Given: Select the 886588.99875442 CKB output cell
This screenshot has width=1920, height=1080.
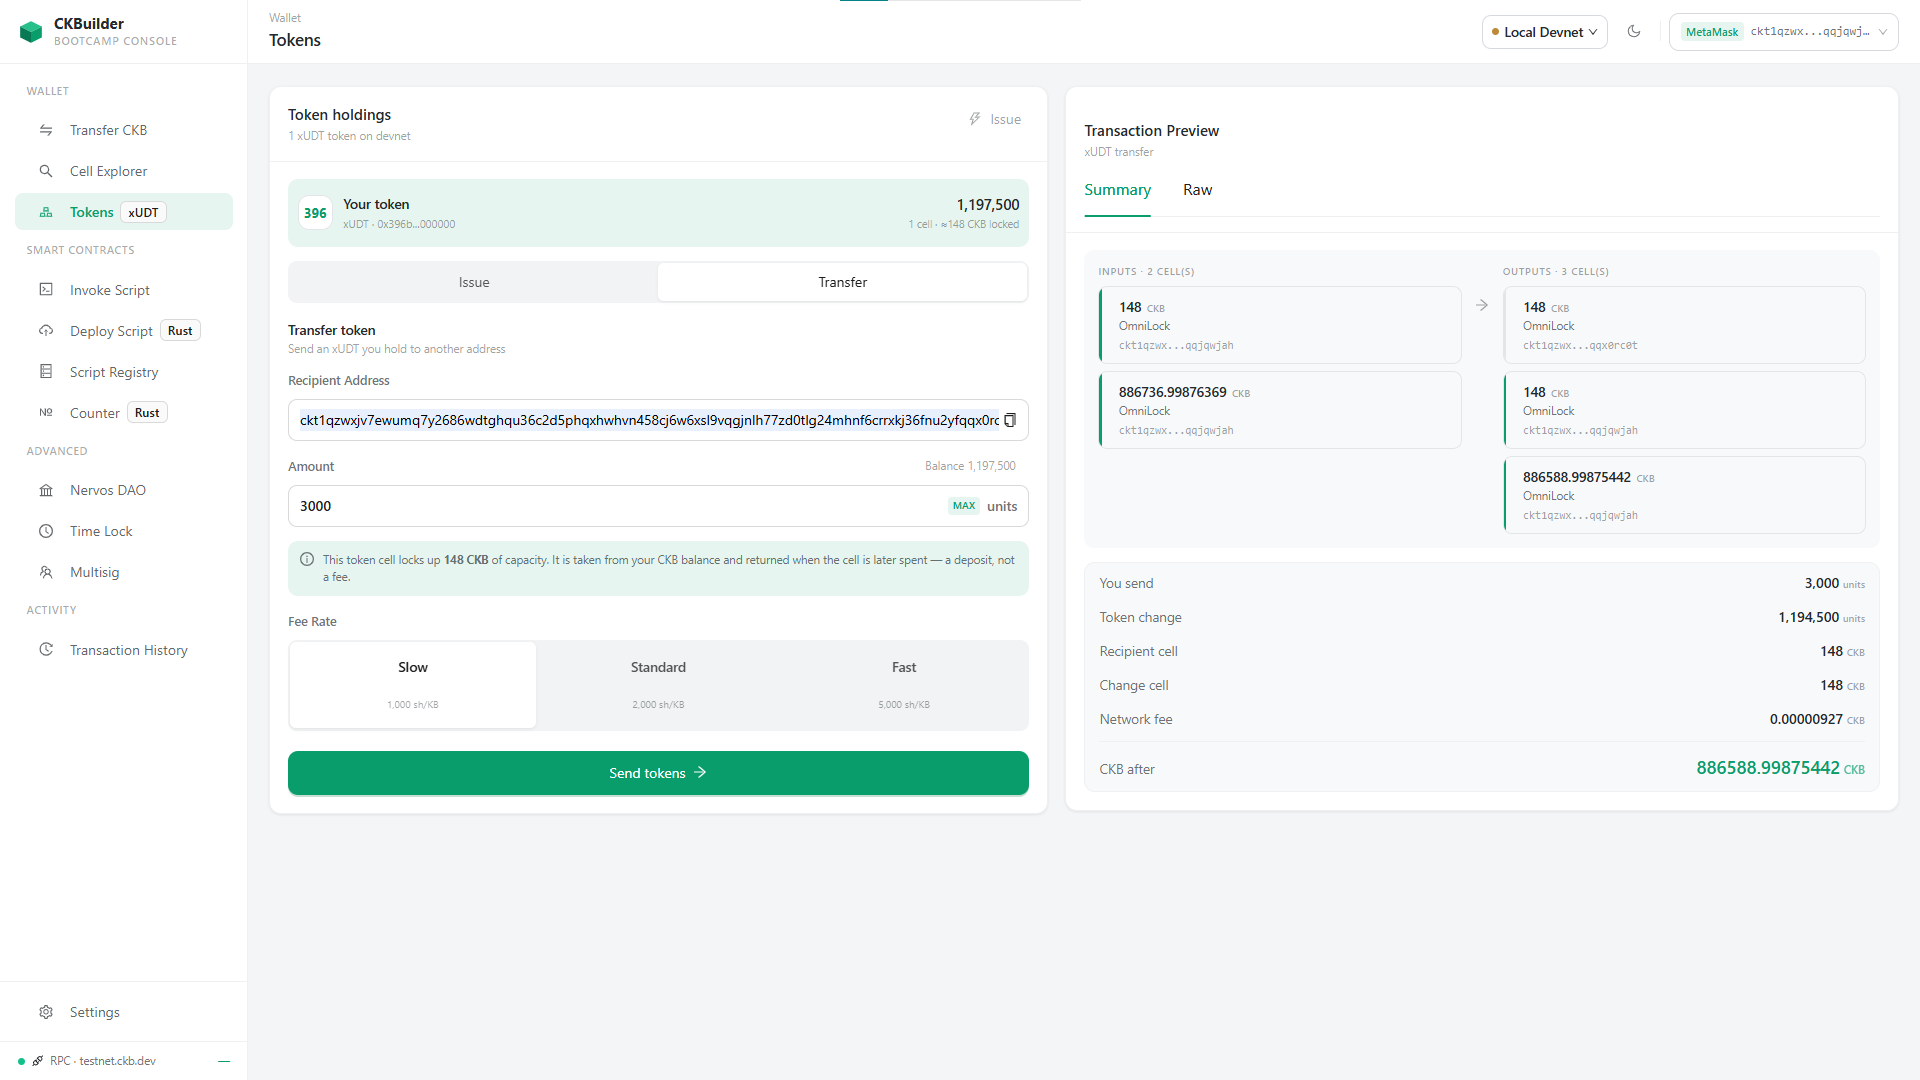Looking at the screenshot, I should [1684, 495].
